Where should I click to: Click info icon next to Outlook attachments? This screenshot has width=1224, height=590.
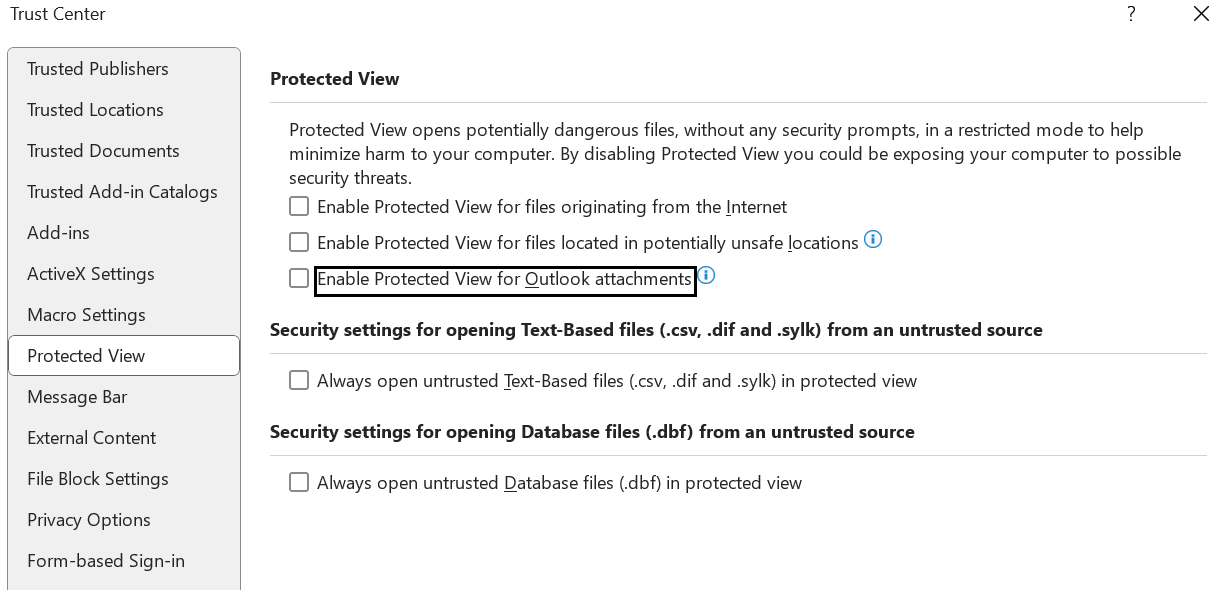pos(706,275)
